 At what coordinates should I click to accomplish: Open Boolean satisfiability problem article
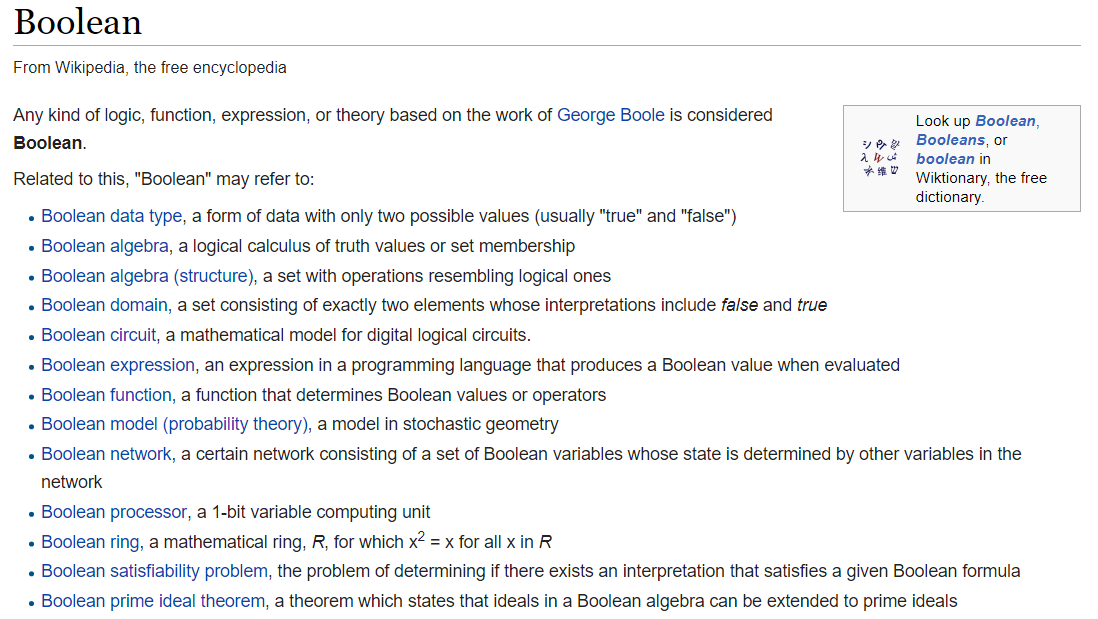click(154, 572)
